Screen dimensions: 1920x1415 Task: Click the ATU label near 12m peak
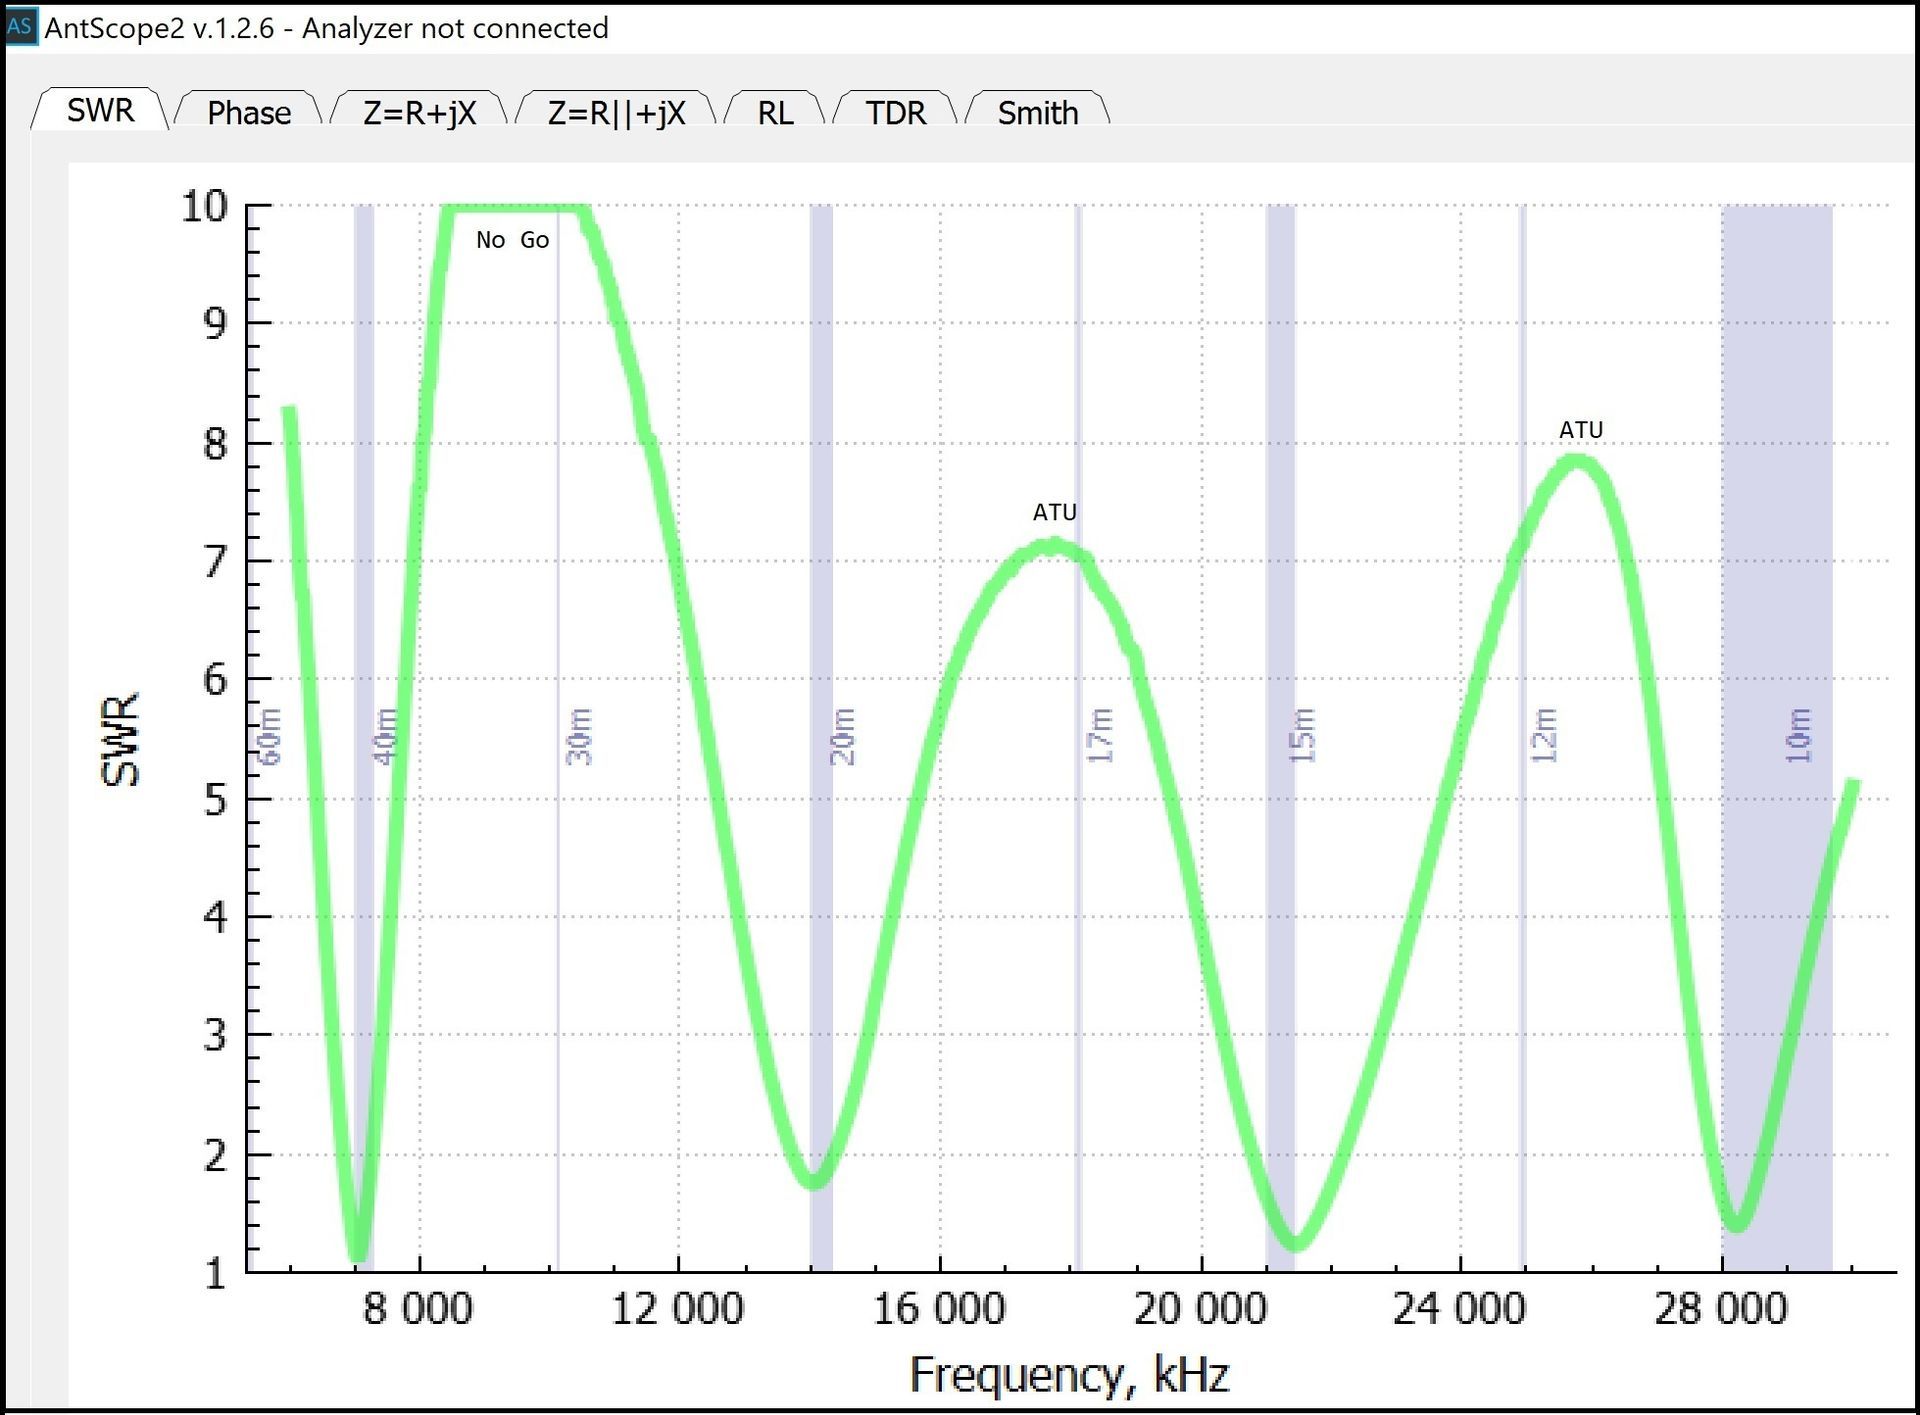pyautogui.click(x=1581, y=430)
